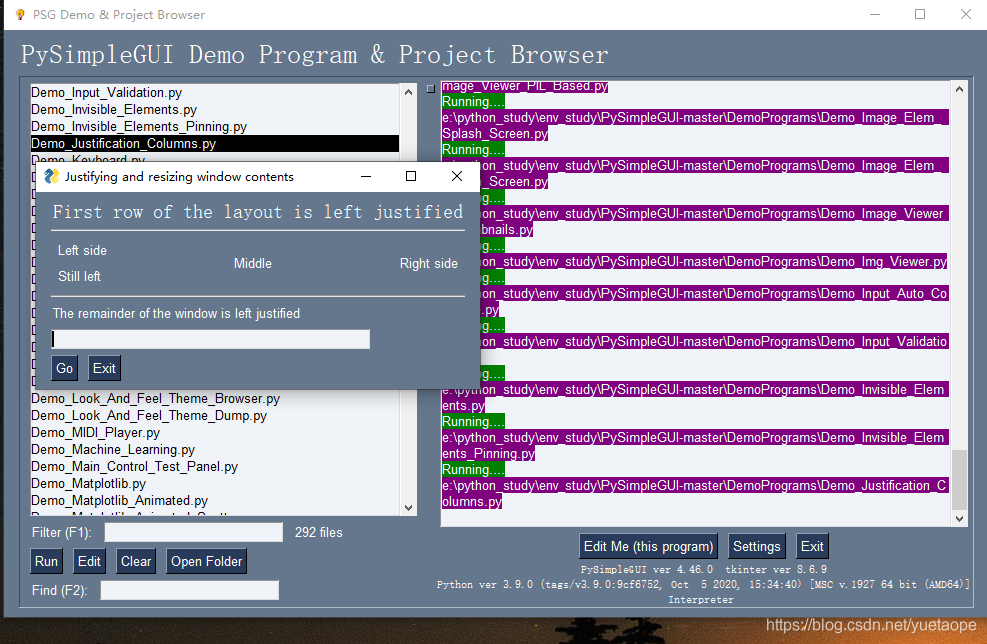Image resolution: width=987 pixels, height=644 pixels.
Task: Click the text input in the Justifying window
Action: [210, 339]
